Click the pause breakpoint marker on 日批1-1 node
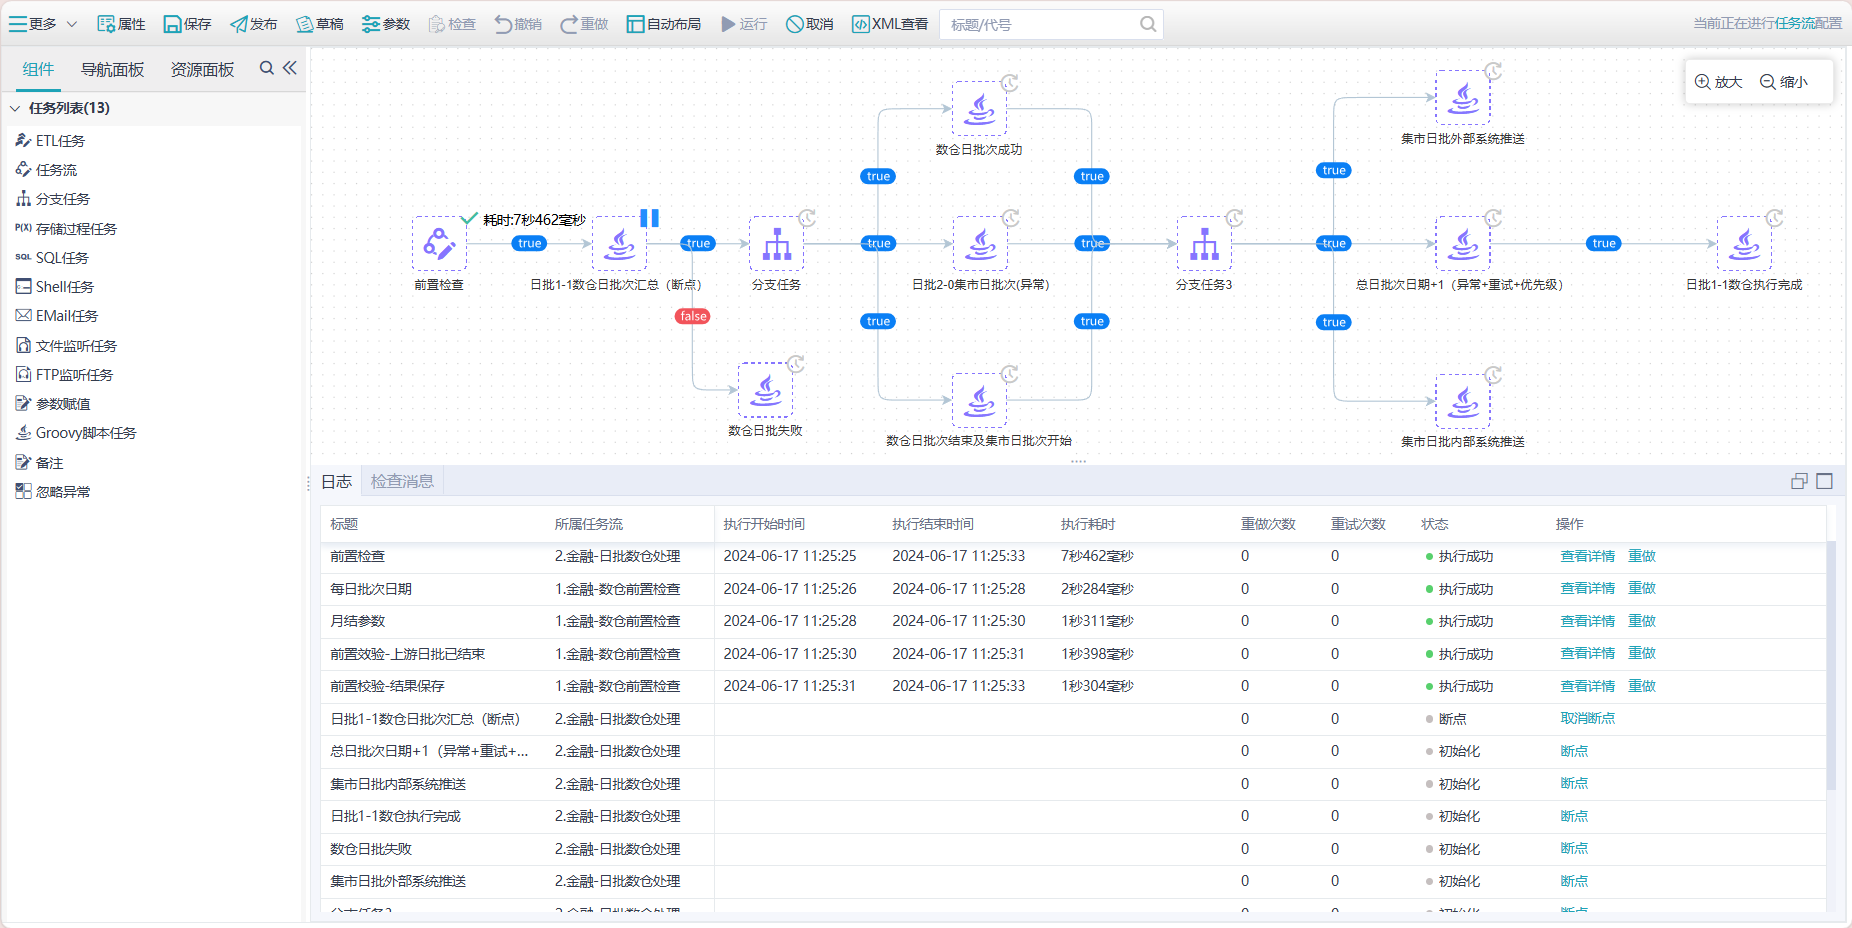The width and height of the screenshot is (1852, 928). click(x=649, y=218)
